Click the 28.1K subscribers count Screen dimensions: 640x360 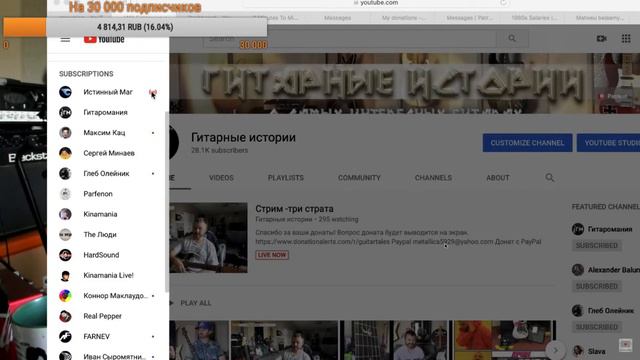coord(220,151)
